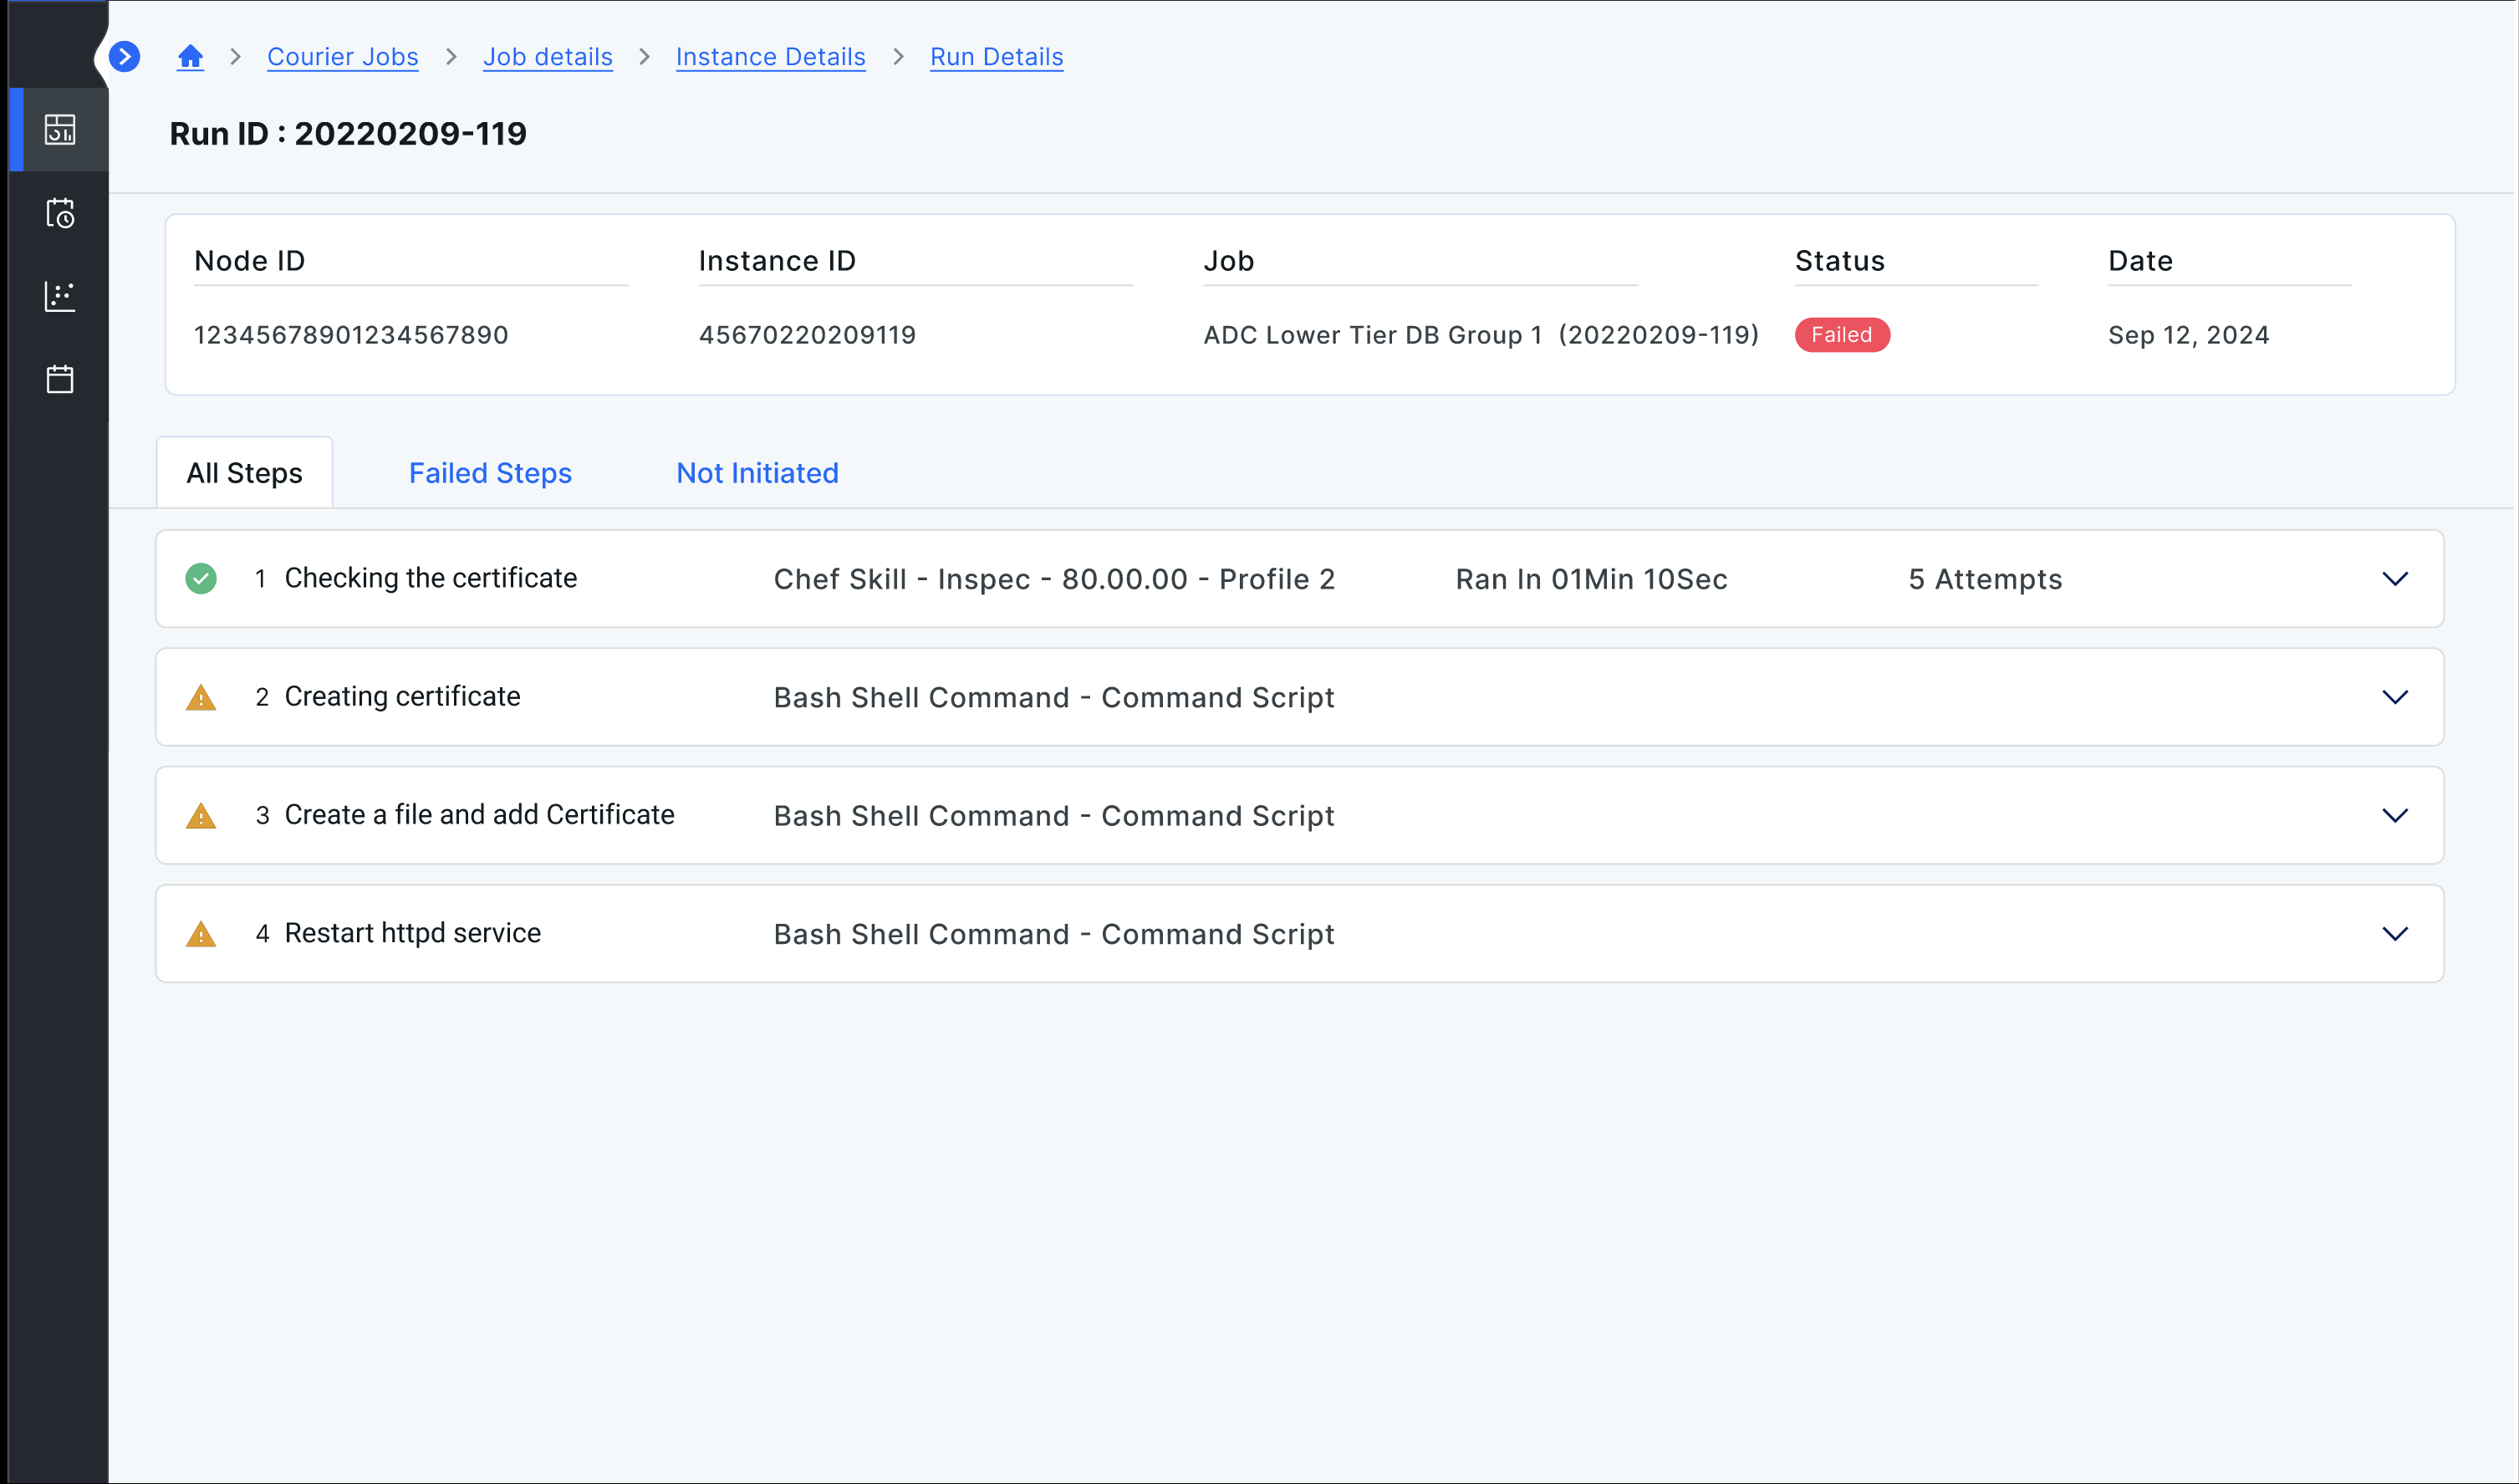Open the scatter chart reports icon
This screenshot has width=2519, height=1484.
[60, 296]
